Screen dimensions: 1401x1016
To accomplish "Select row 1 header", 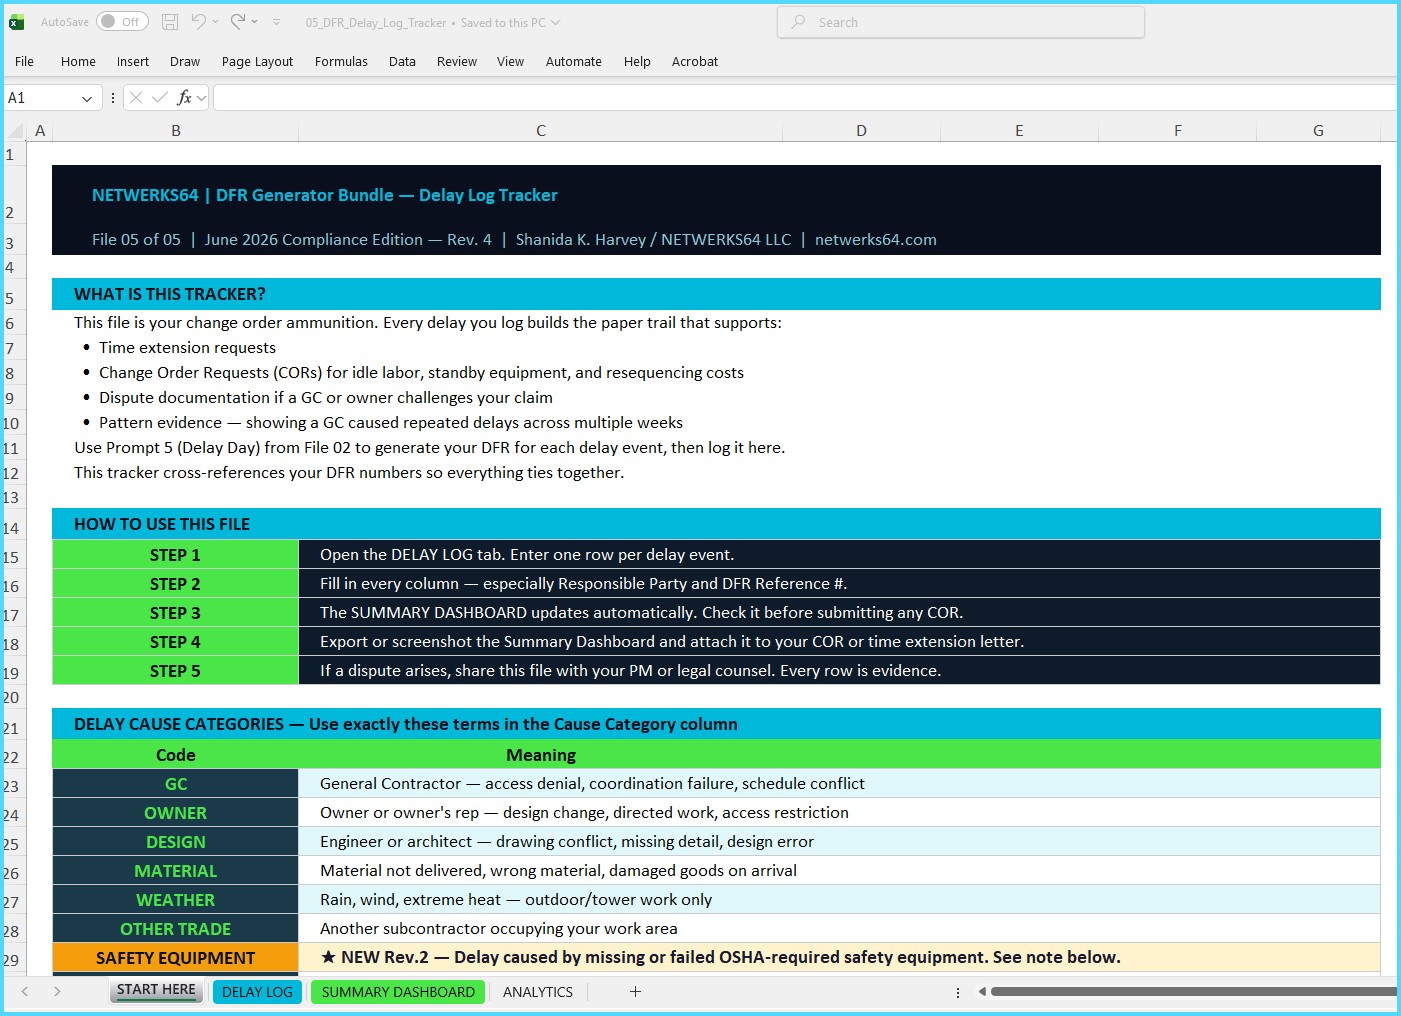I will (x=14, y=154).
